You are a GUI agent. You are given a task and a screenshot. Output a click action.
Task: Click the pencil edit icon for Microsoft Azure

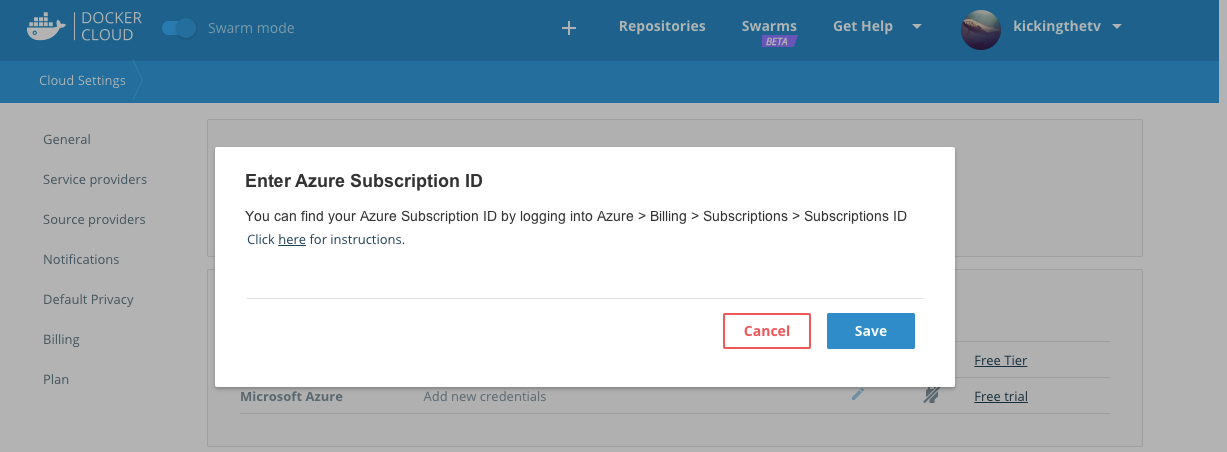[857, 395]
